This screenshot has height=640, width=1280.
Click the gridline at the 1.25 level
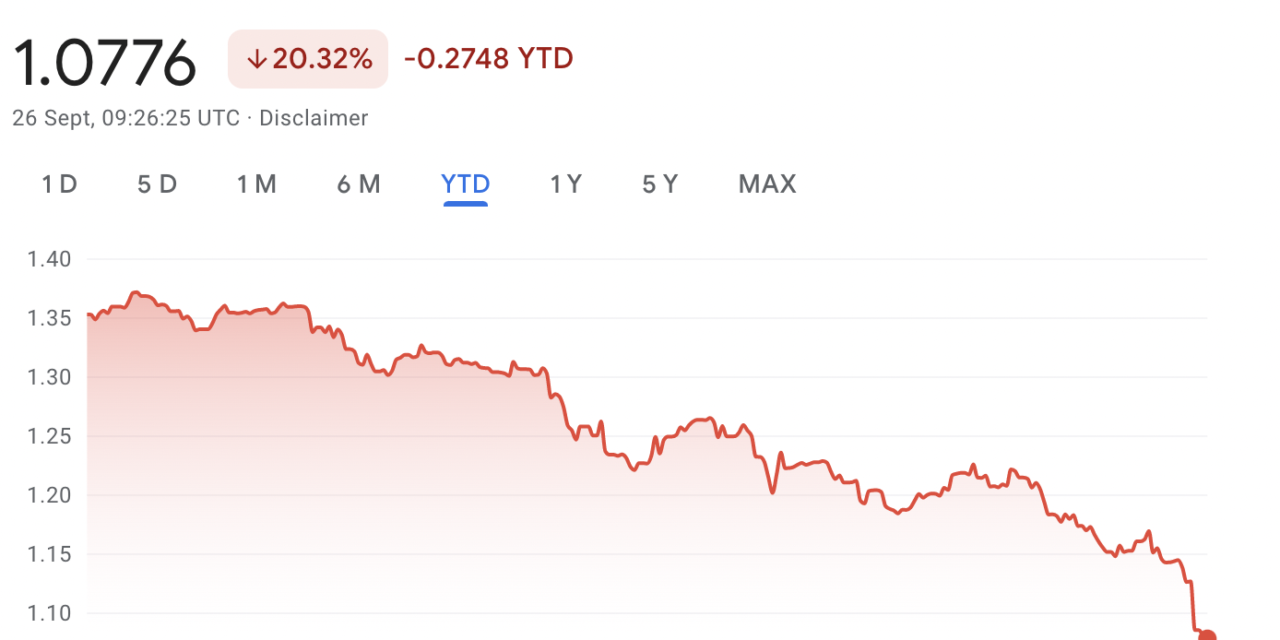click(x=900, y=436)
